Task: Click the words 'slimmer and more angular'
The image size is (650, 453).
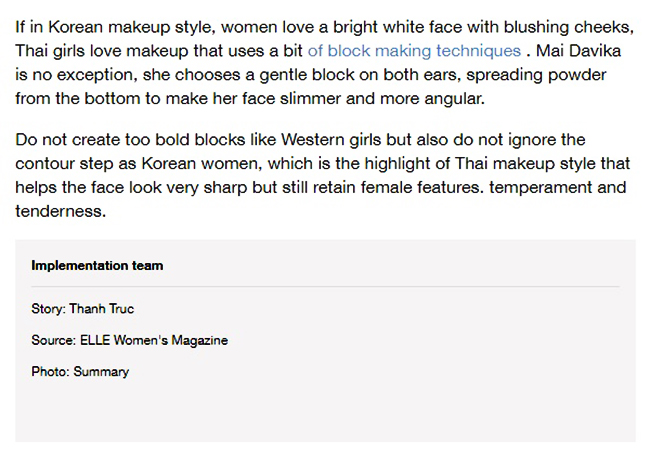Action: [x=381, y=99]
